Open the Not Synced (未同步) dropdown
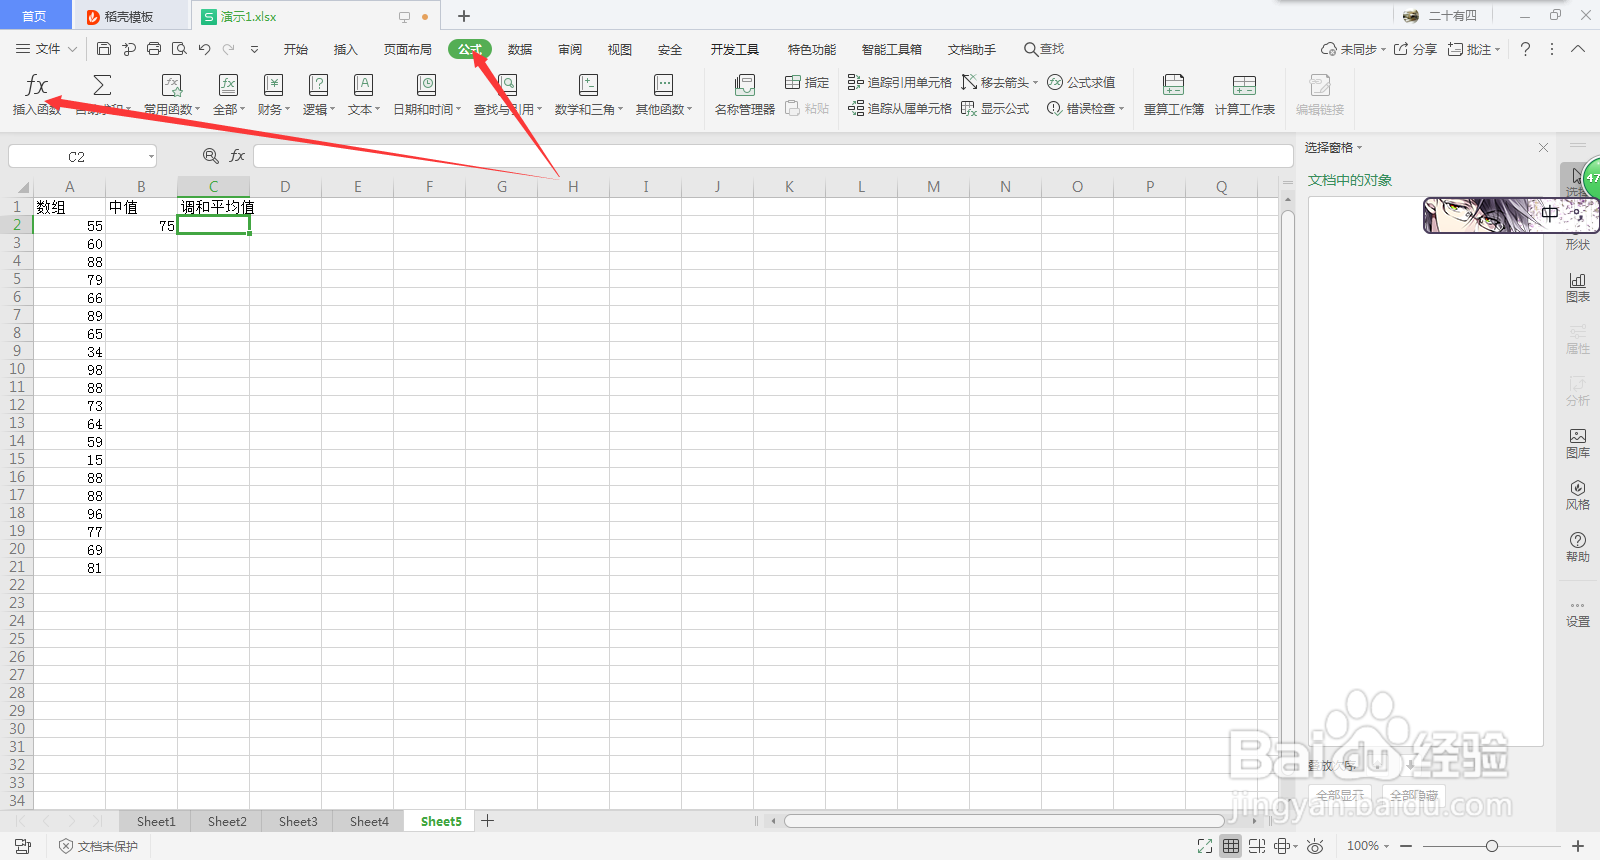Screen dimensions: 1600x860 click(x=1353, y=49)
